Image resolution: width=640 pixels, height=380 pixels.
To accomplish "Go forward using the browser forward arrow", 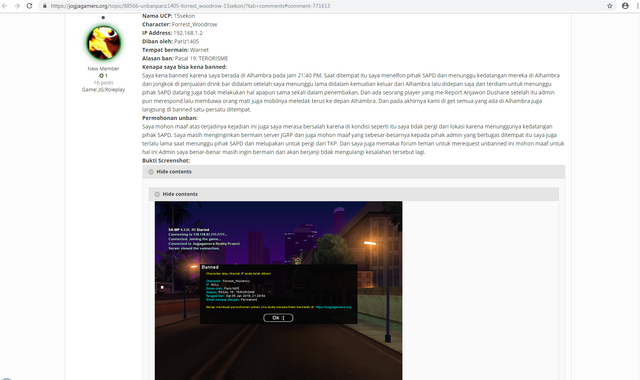I will point(17,6).
